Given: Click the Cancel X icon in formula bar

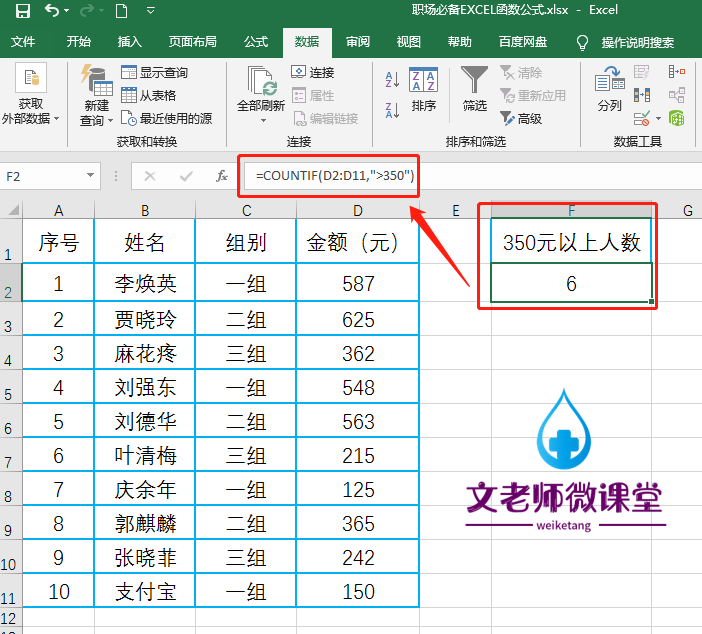Looking at the screenshot, I should coord(150,176).
